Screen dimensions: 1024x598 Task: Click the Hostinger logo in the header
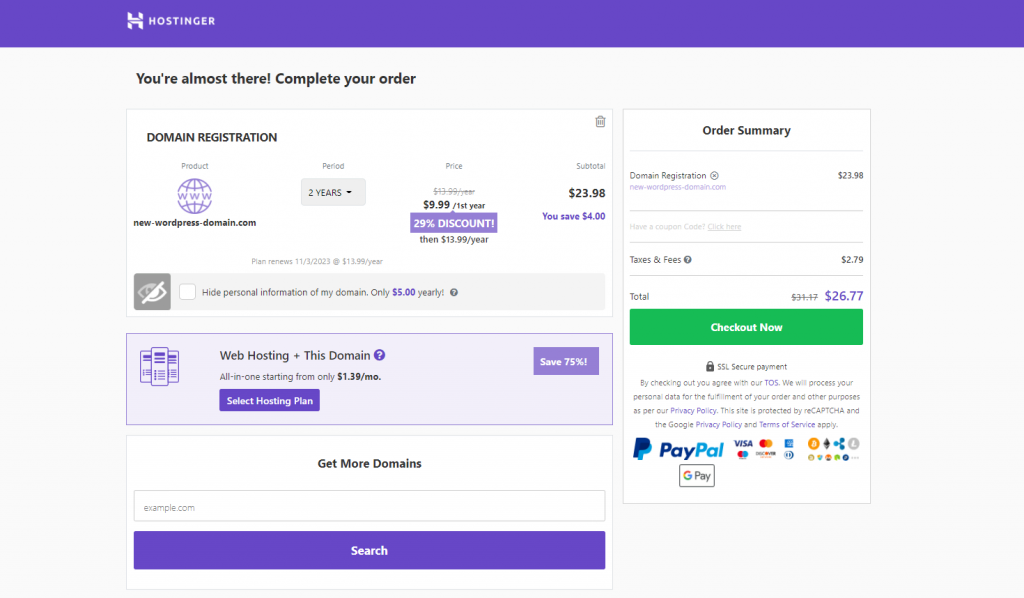click(170, 20)
